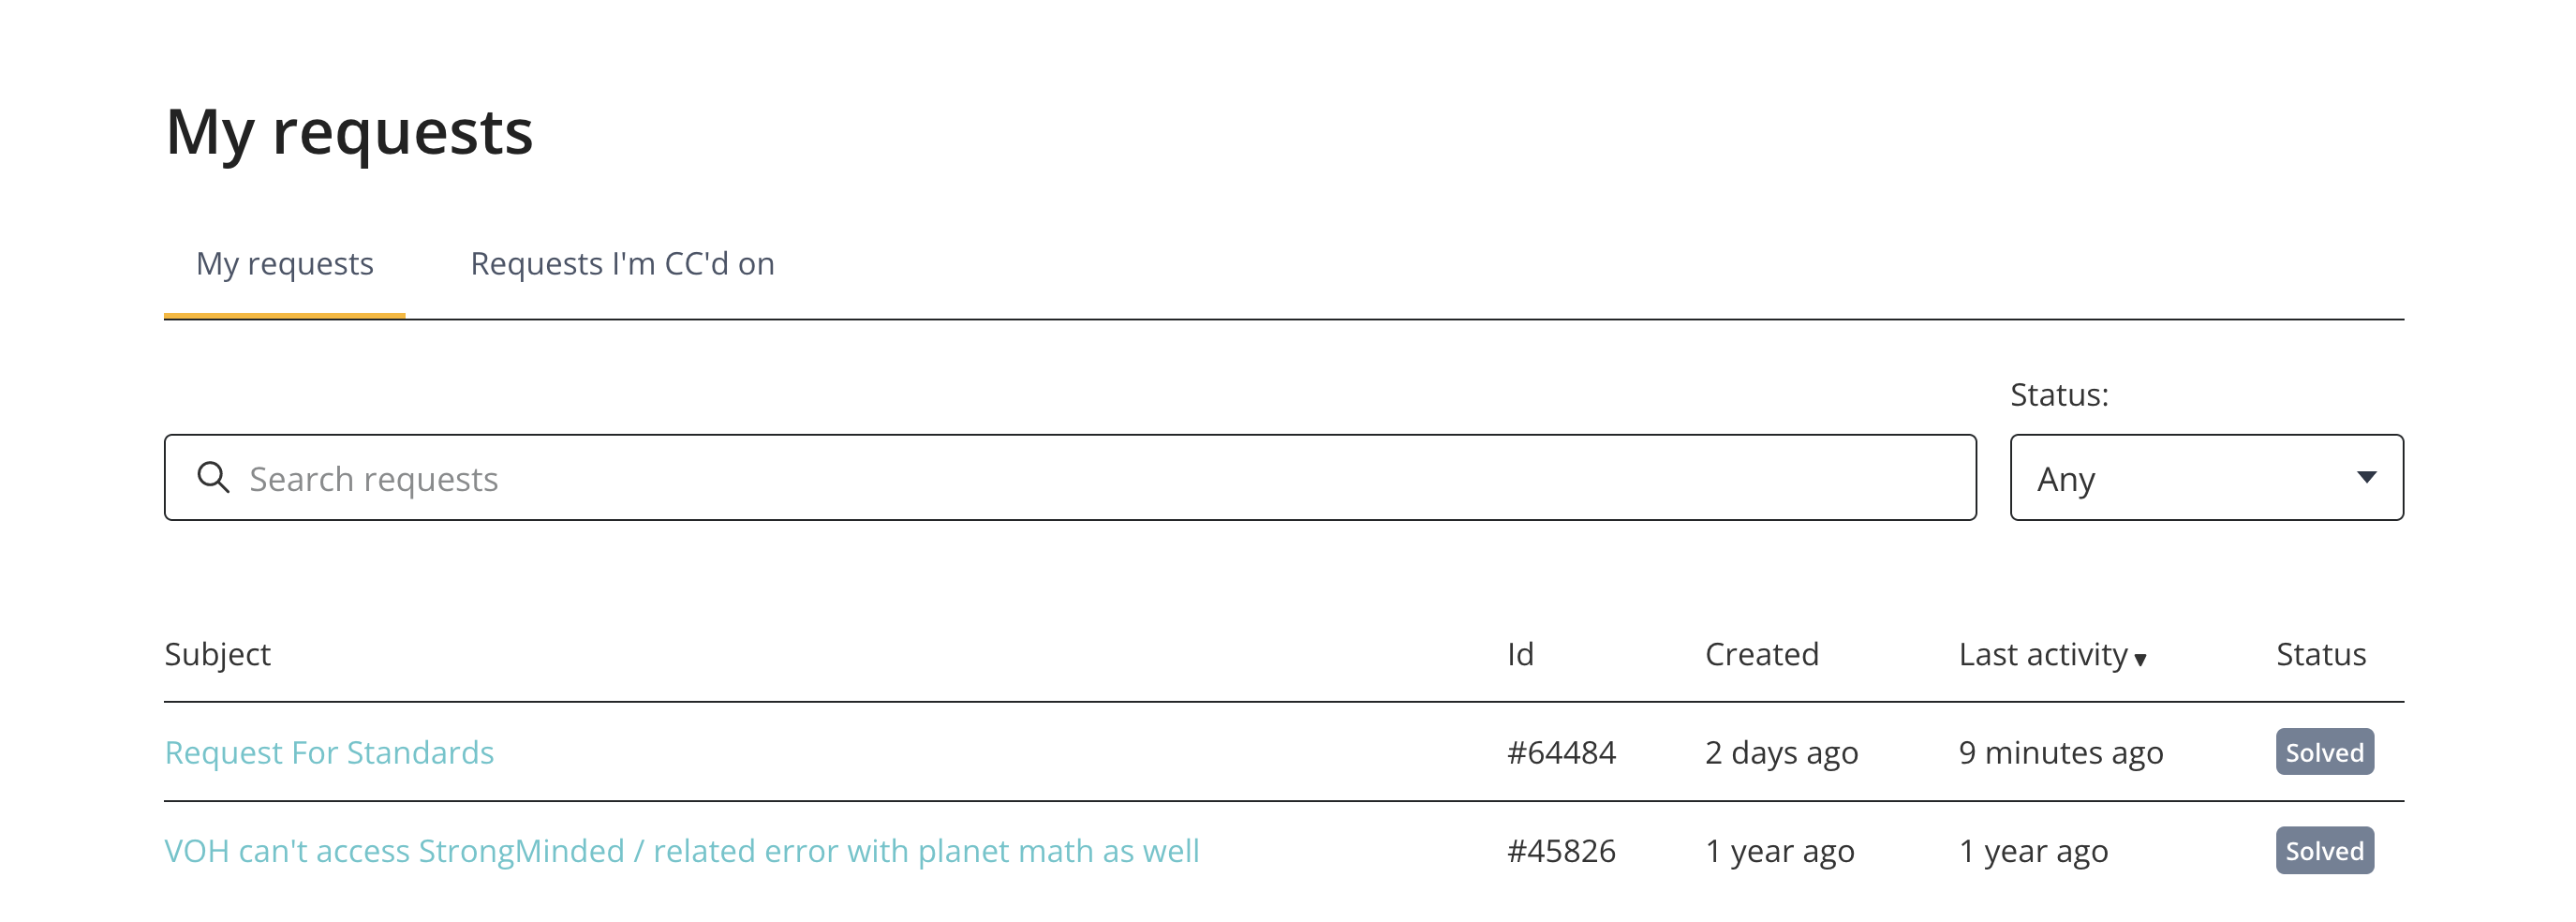
Task: Open Requests I'm CC'd on tab
Action: coord(622,263)
